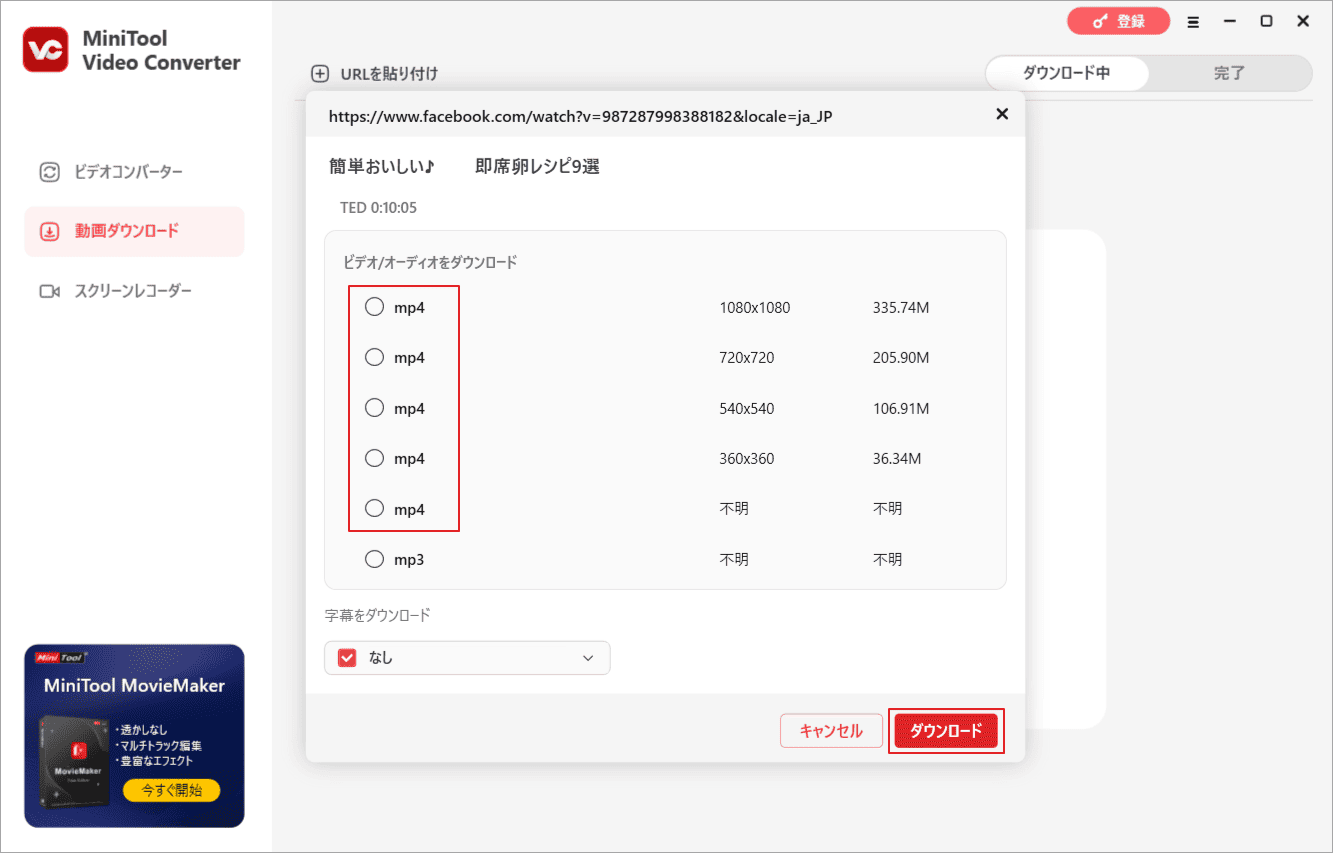Click the red ダウンロード button
The width and height of the screenshot is (1333, 853).
[x=946, y=731]
